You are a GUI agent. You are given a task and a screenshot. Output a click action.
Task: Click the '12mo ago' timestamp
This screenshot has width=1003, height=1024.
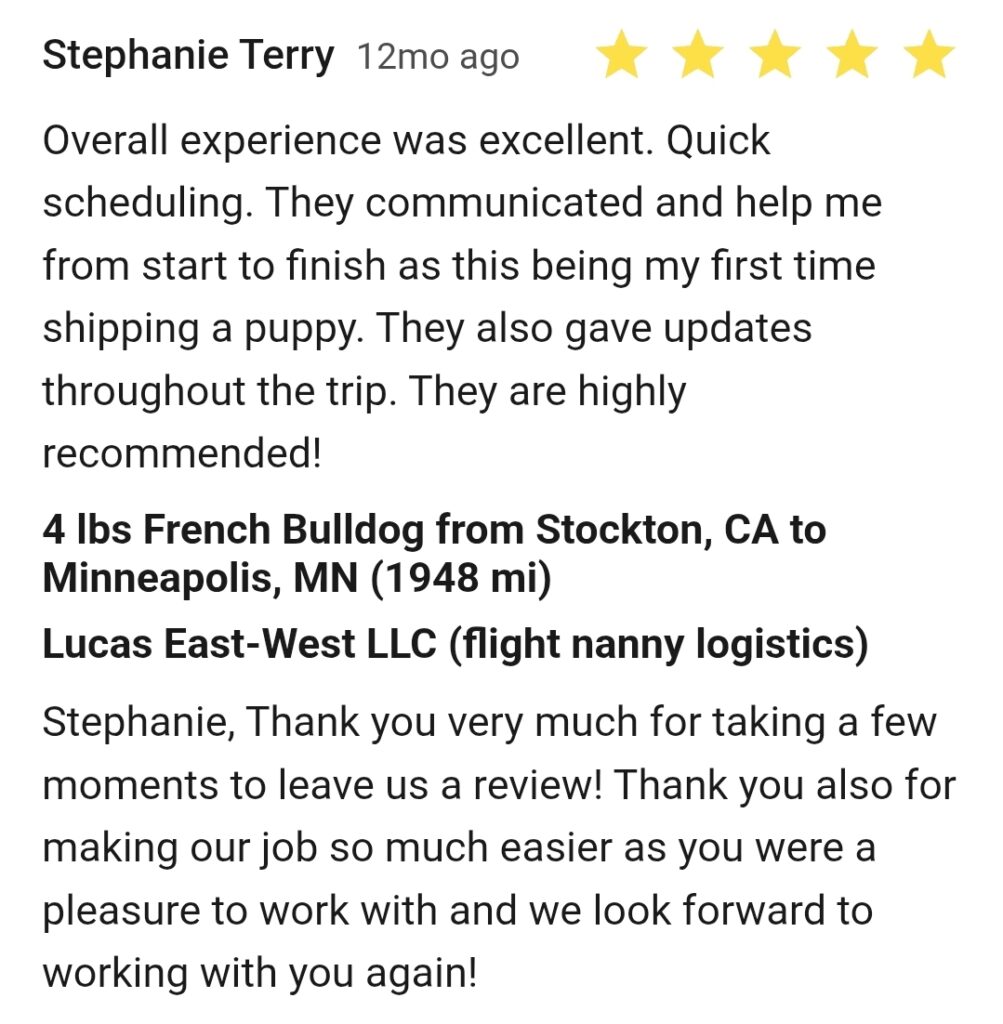point(438,57)
